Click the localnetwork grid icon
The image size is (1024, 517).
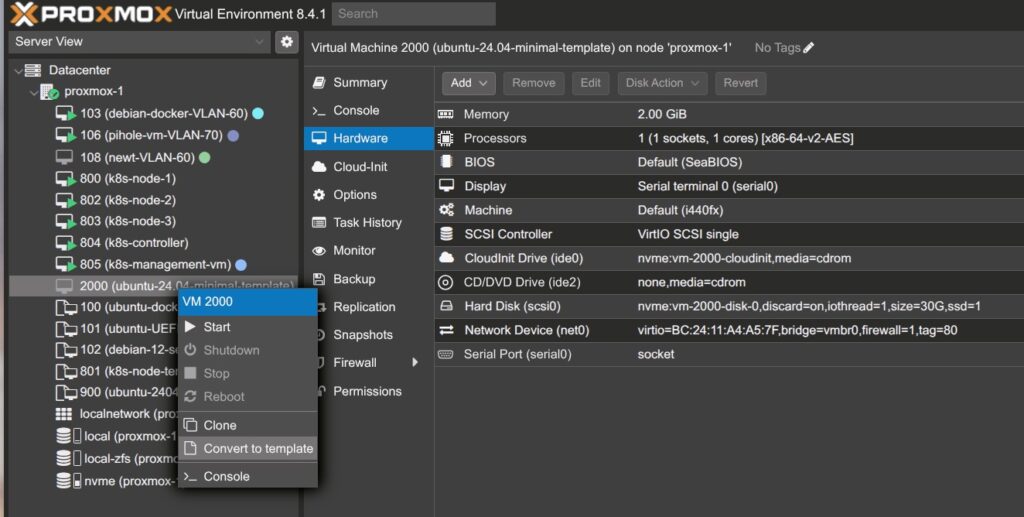coord(64,415)
